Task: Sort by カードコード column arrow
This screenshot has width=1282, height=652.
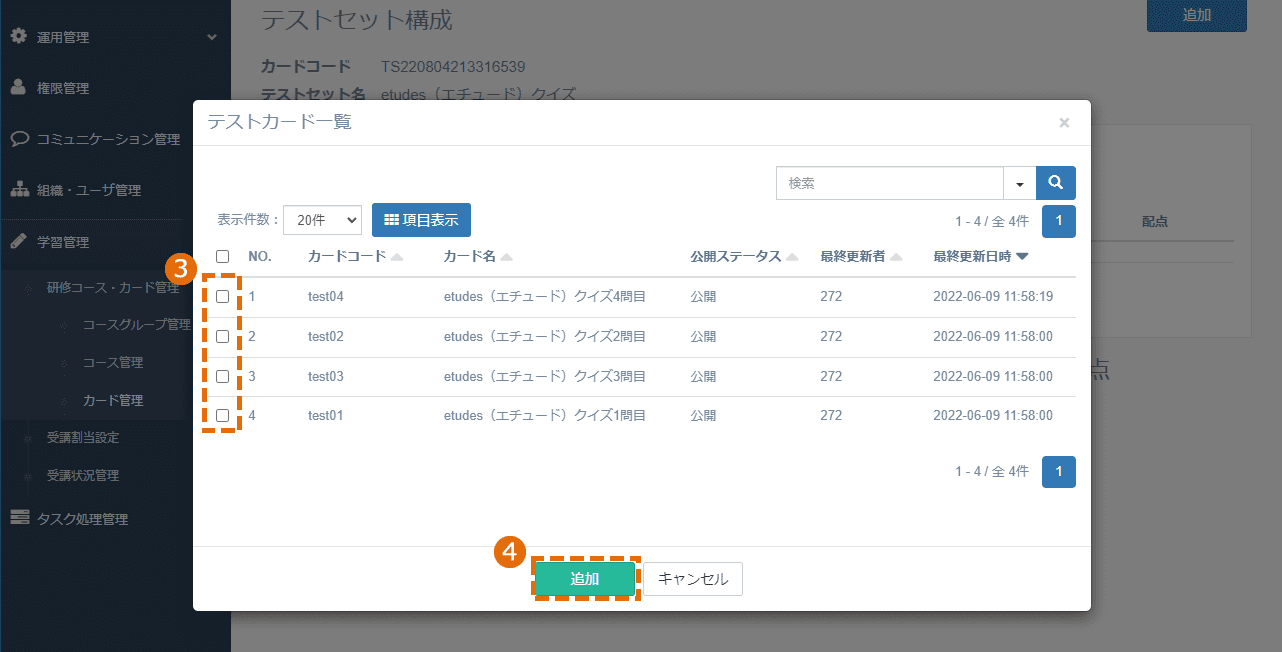Action: [x=397, y=257]
